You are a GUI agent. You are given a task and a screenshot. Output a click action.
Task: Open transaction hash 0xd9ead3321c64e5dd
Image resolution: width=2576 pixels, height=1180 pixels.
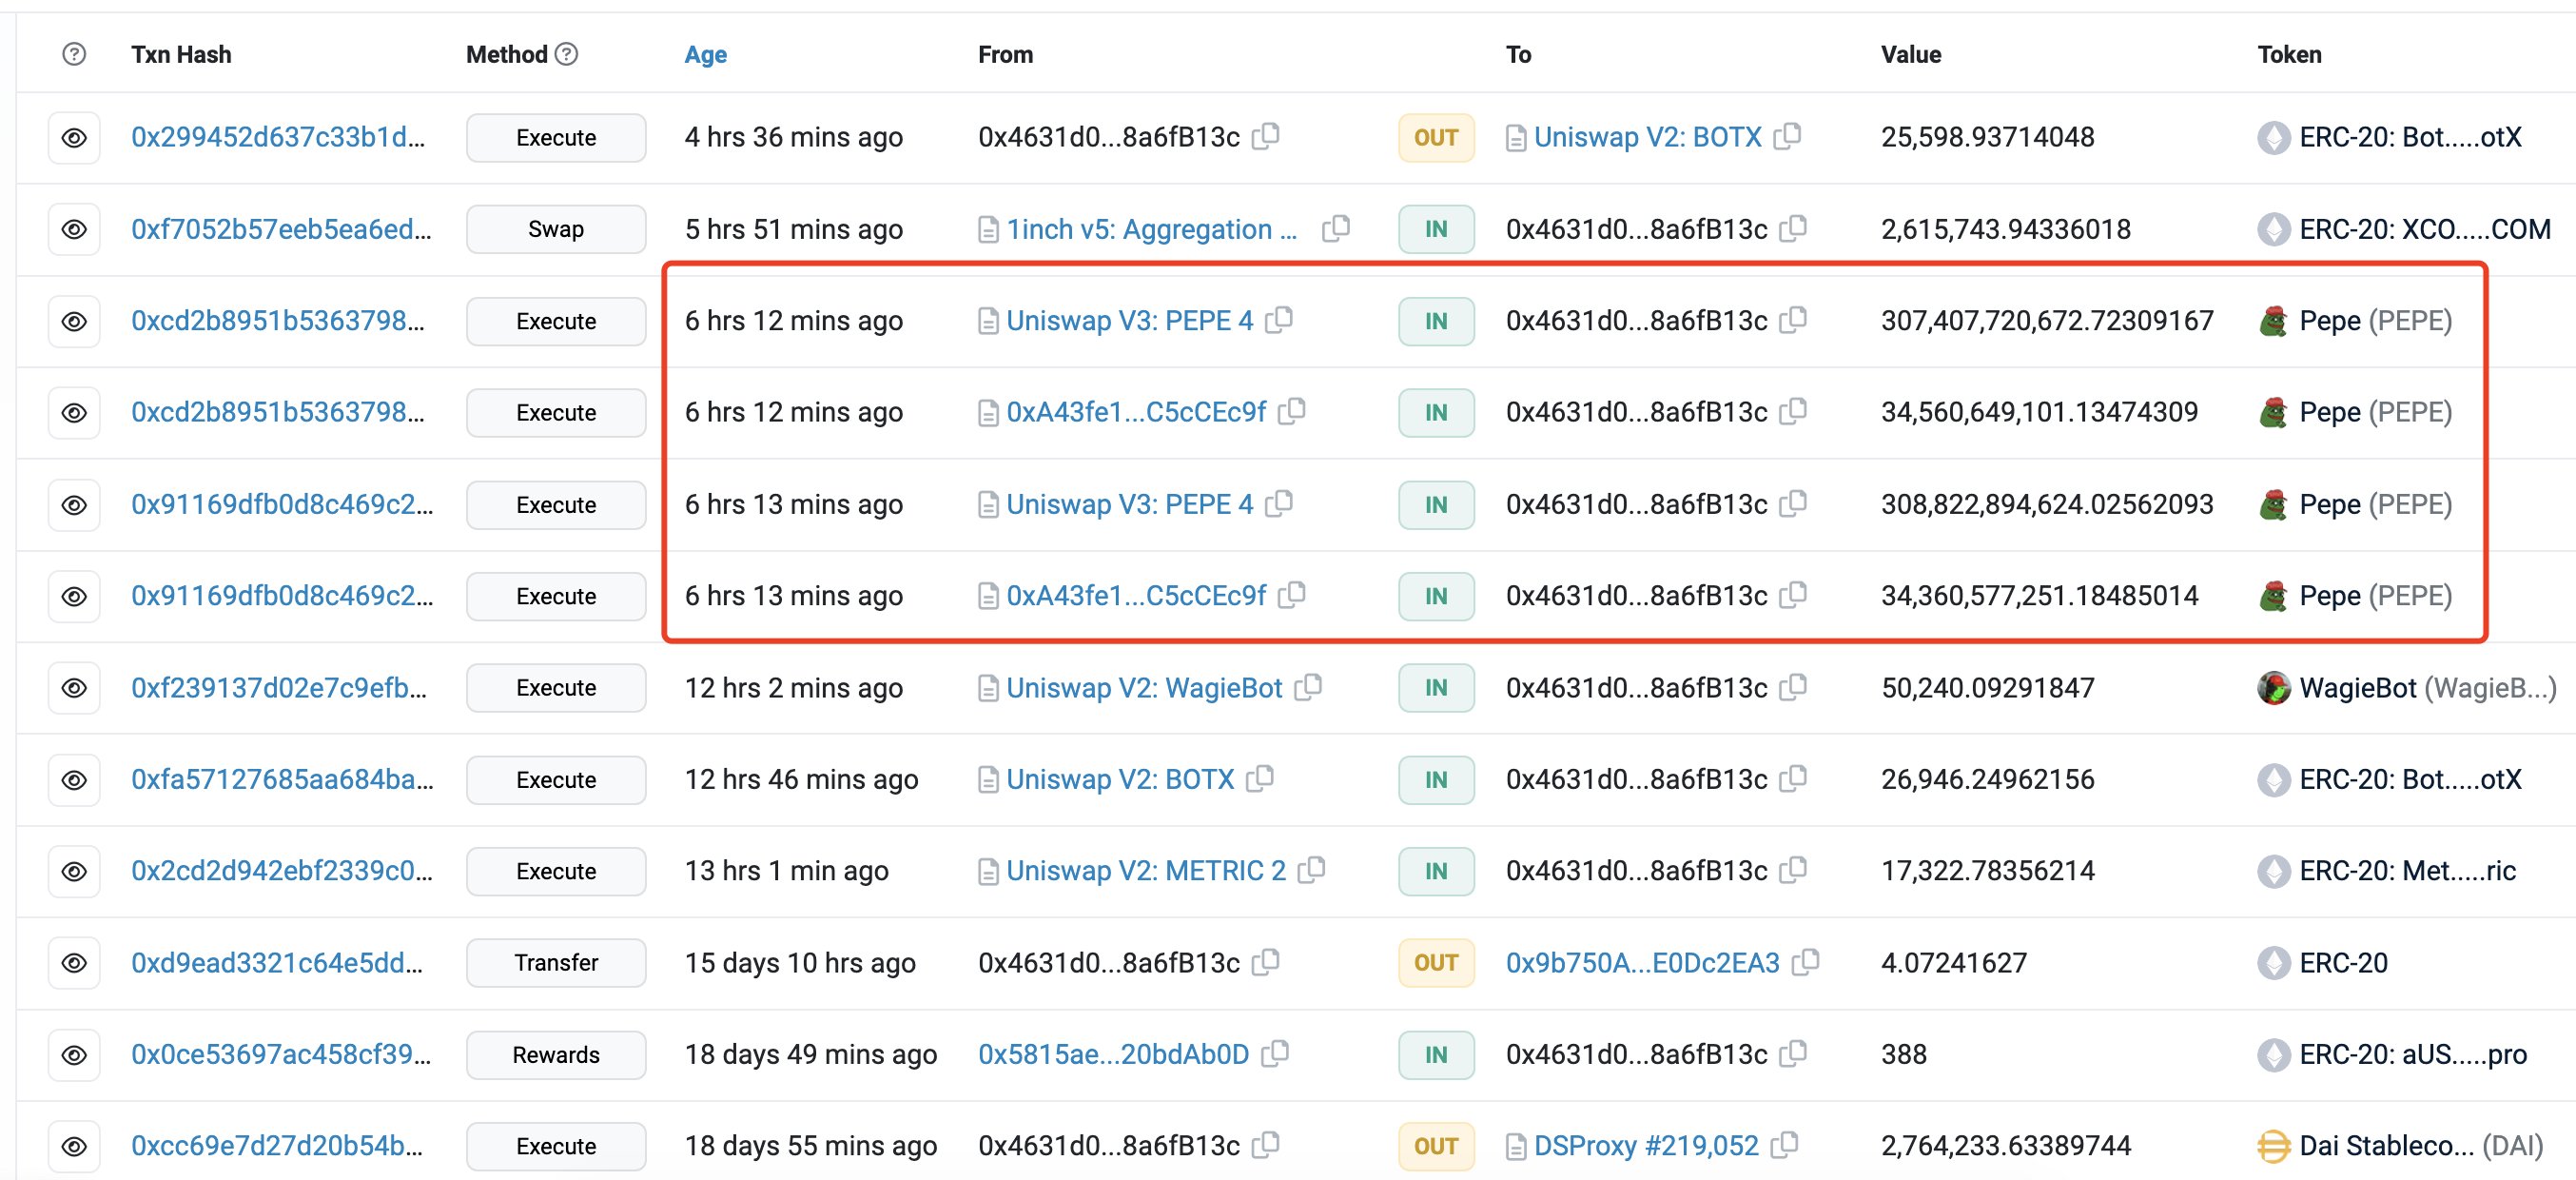click(x=277, y=963)
